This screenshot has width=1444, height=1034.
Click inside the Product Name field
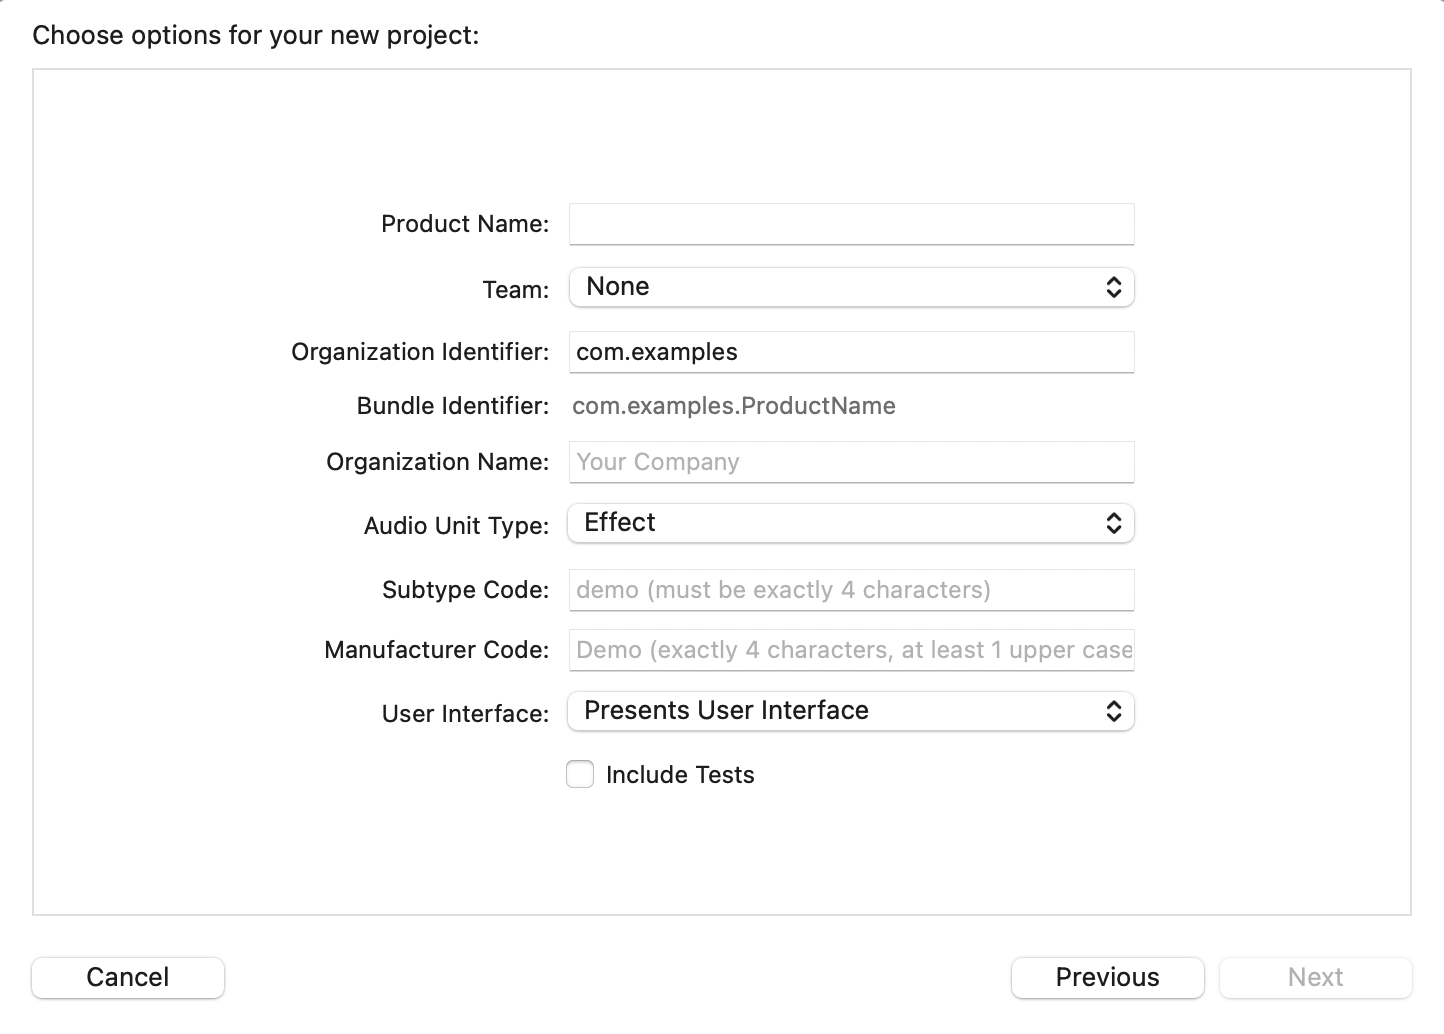coord(850,224)
